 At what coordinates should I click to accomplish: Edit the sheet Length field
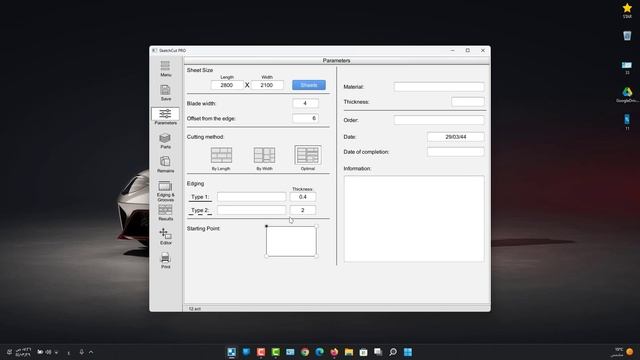pyautogui.click(x=227, y=85)
